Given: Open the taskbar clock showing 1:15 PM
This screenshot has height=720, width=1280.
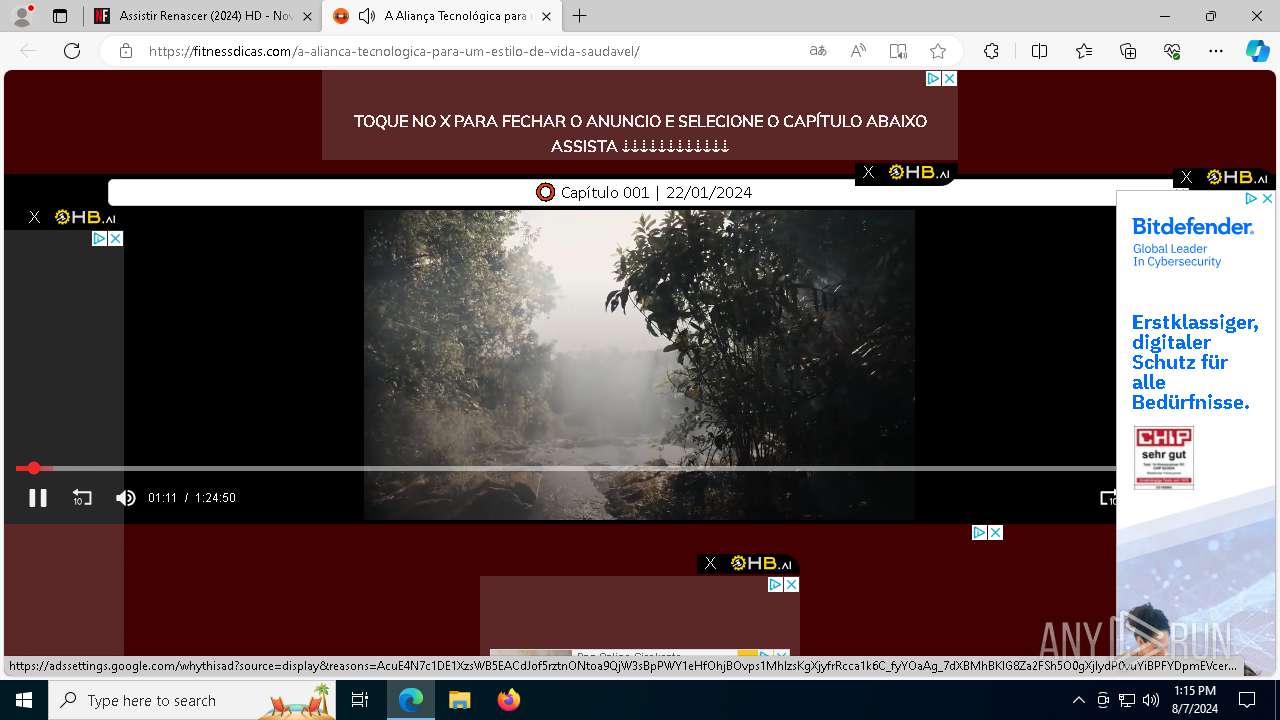Looking at the screenshot, I should point(1194,700).
